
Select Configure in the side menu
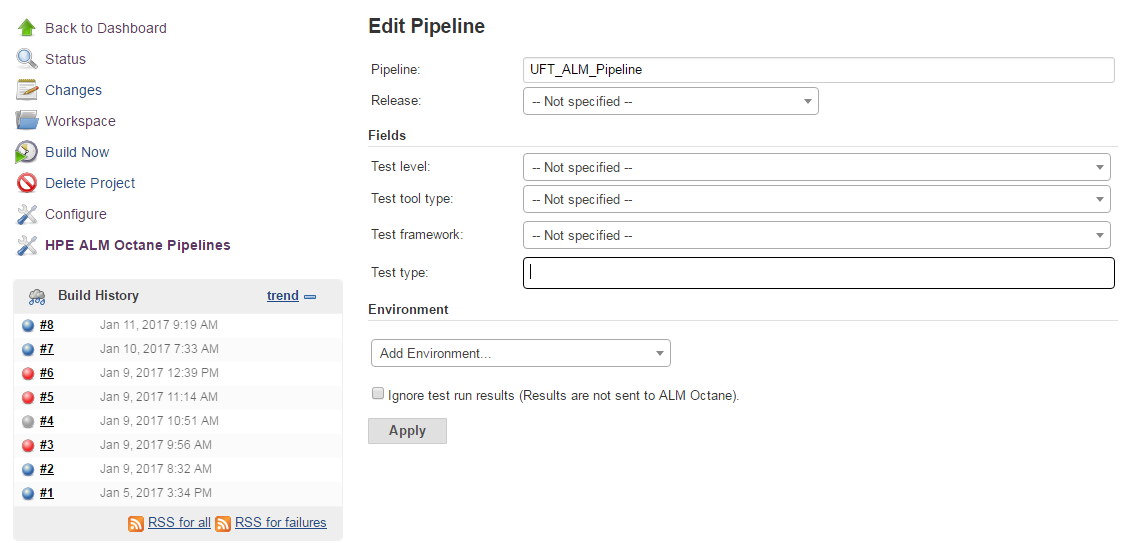pos(75,214)
